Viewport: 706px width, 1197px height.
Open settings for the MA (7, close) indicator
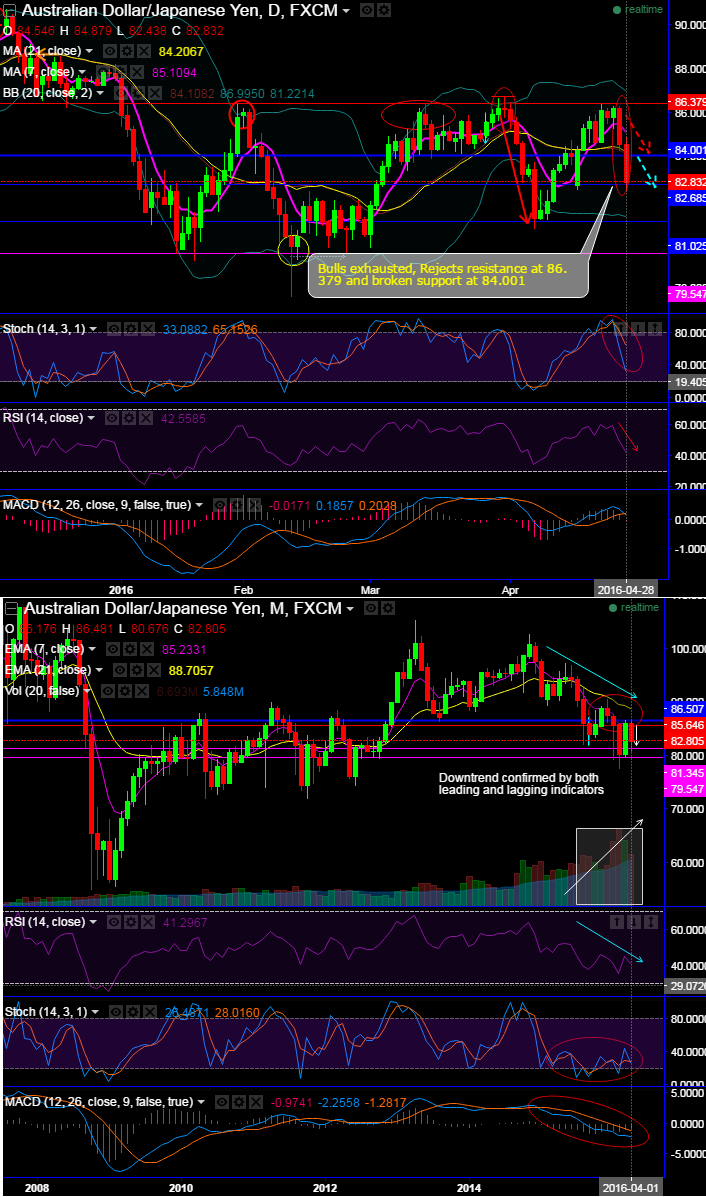pos(120,73)
